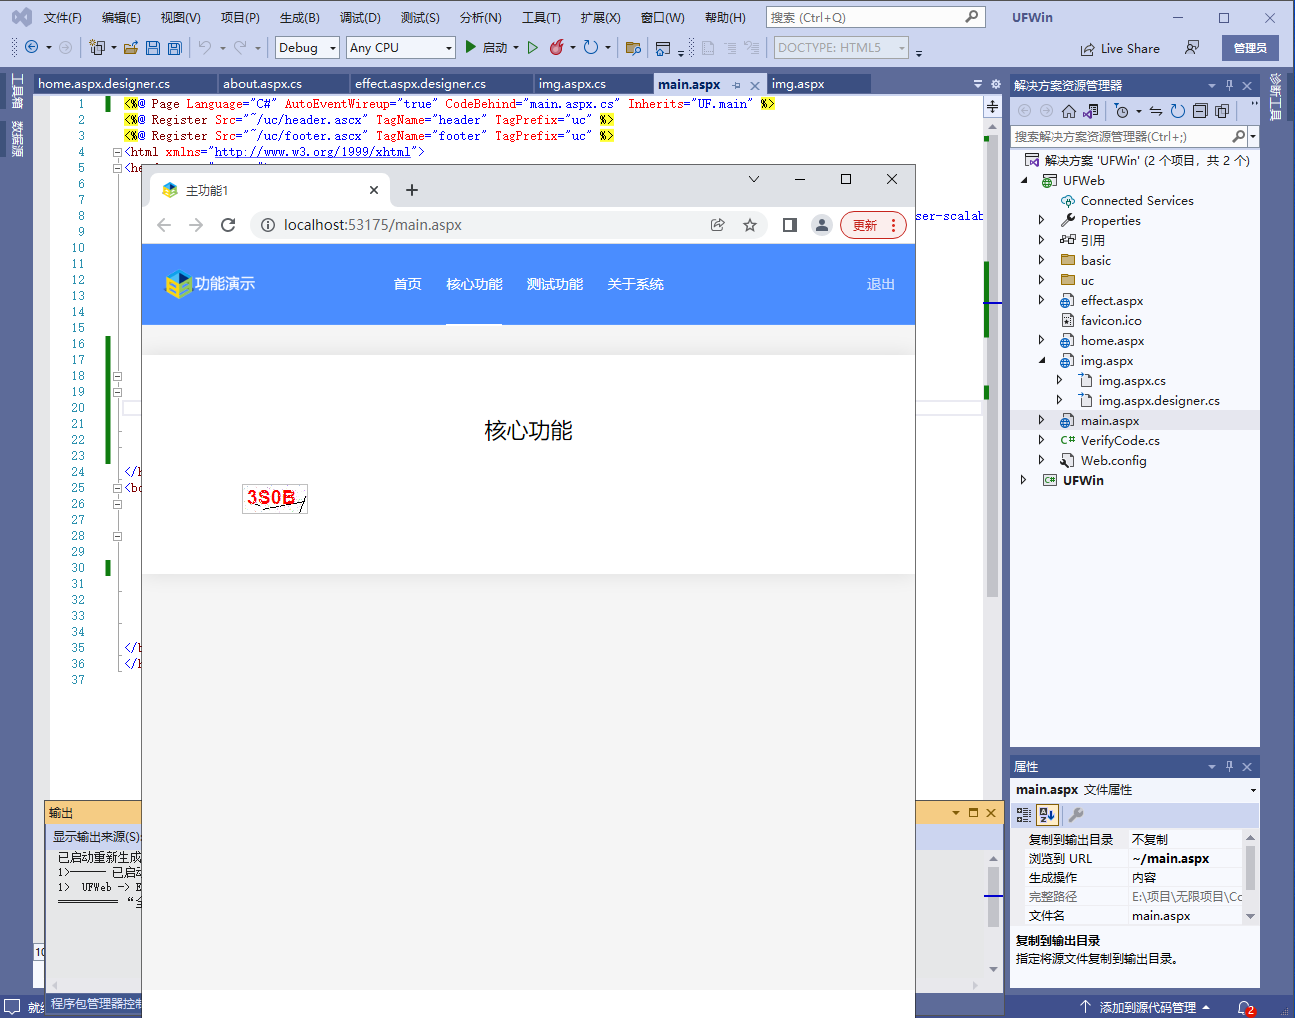Switch to the about.aspx.cs editor tab

[262, 84]
